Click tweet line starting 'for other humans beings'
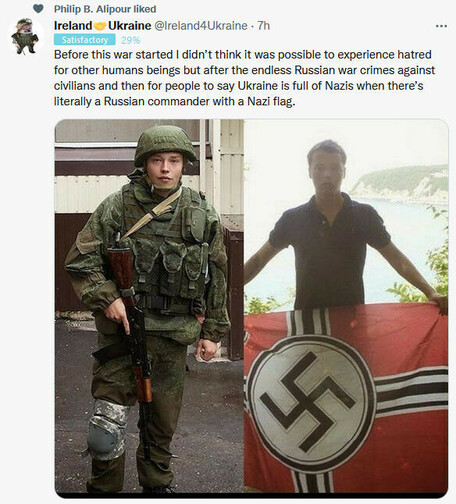 click(x=244, y=70)
